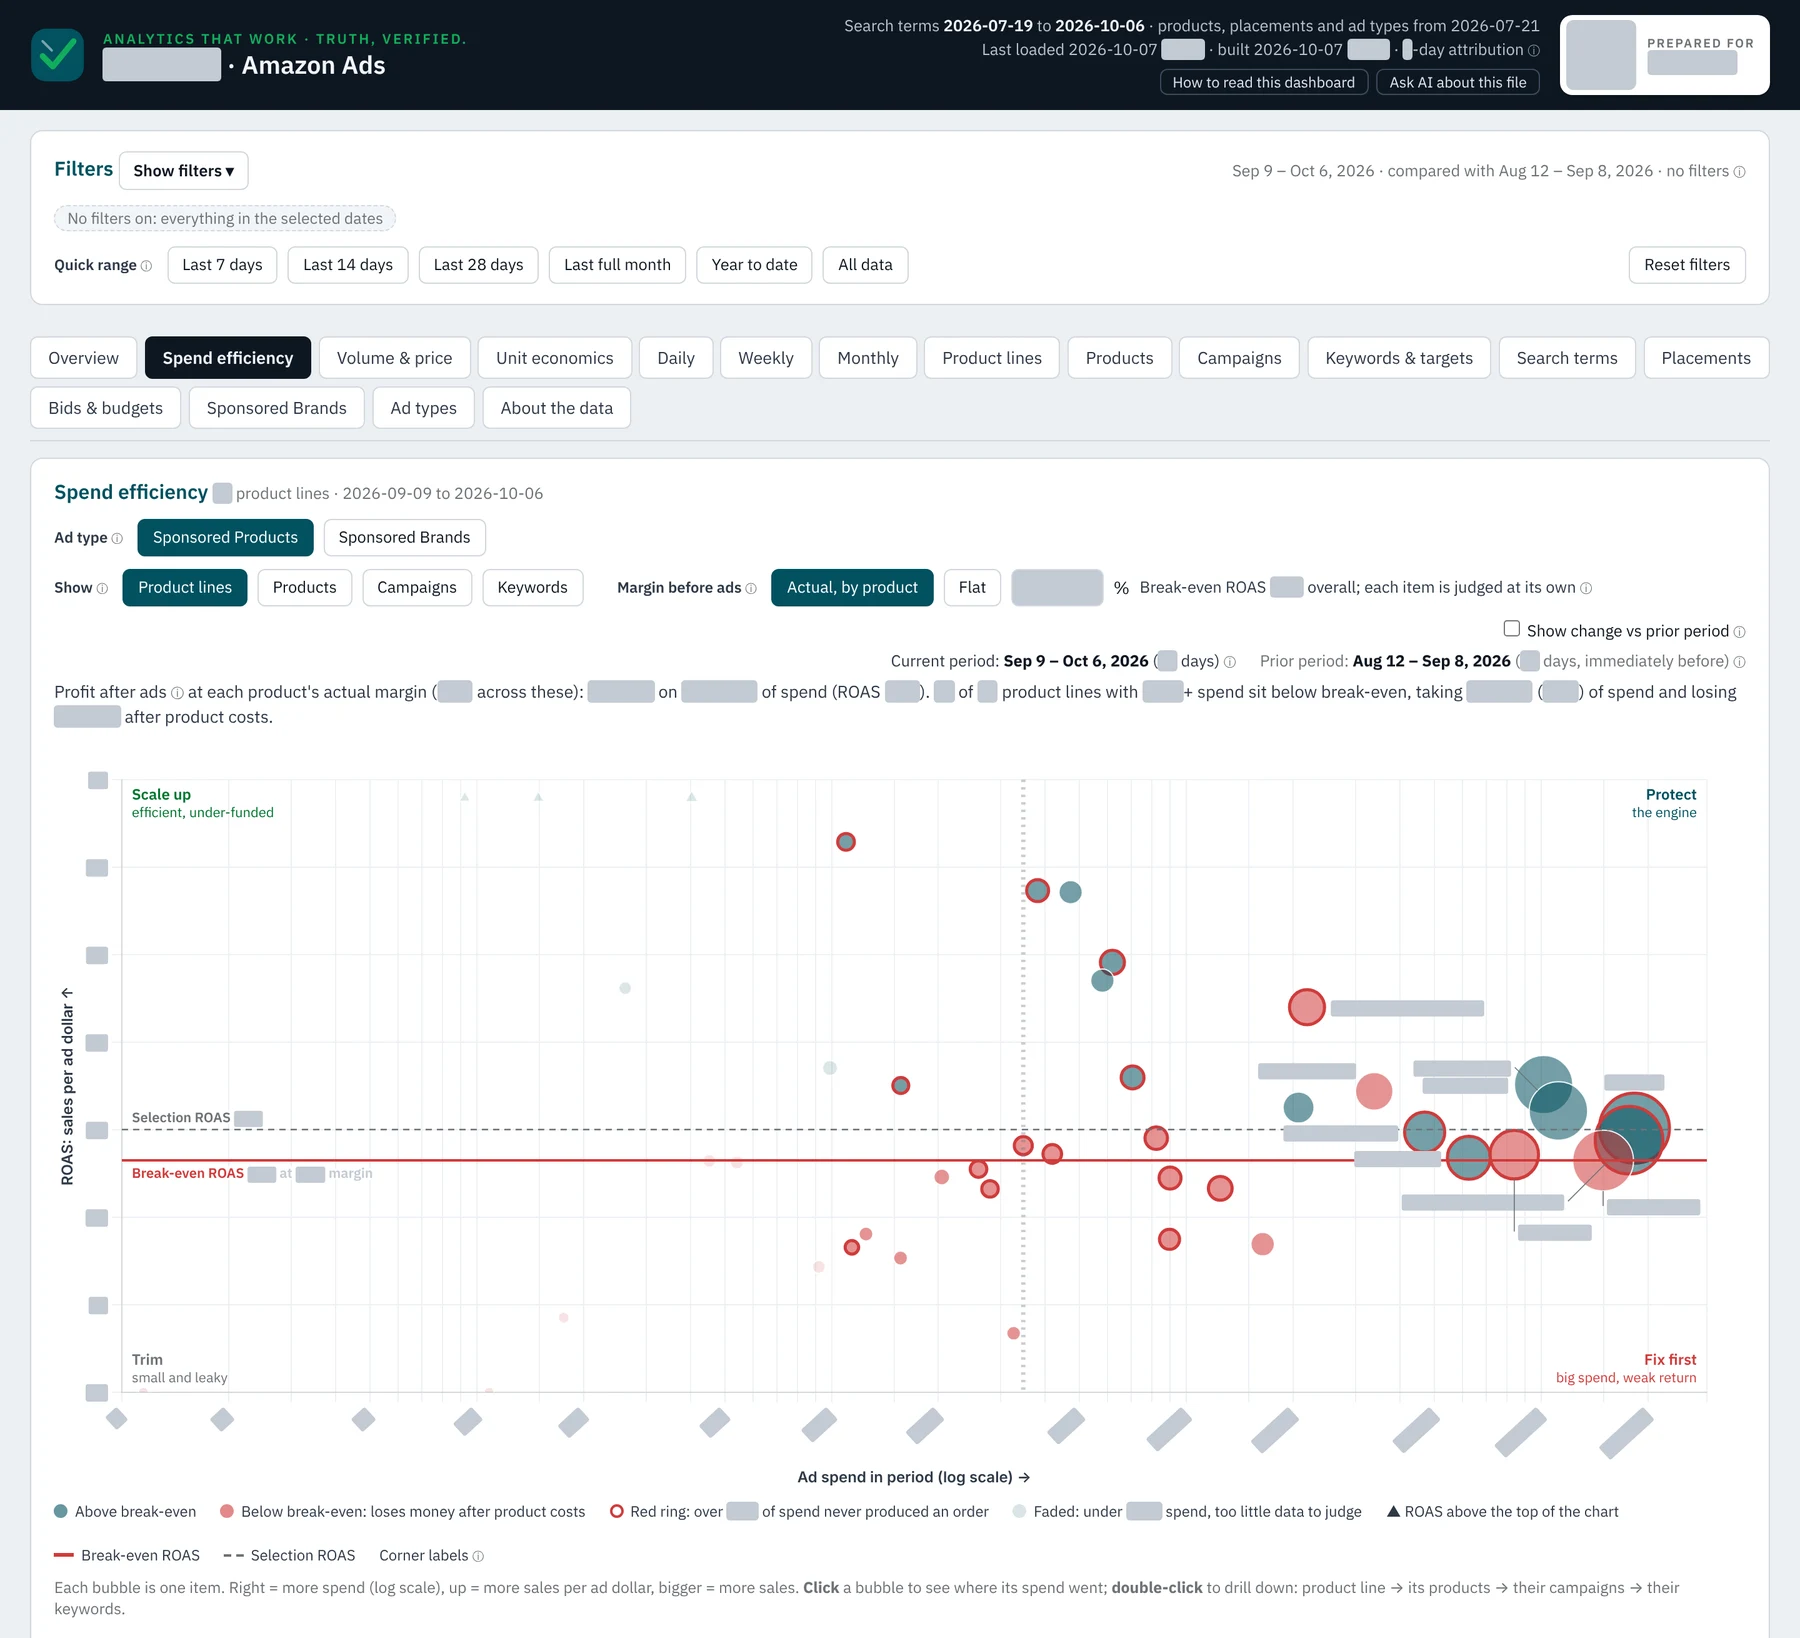This screenshot has height=1638, width=1800.
Task: Click the Weekly tab
Action: [765, 358]
